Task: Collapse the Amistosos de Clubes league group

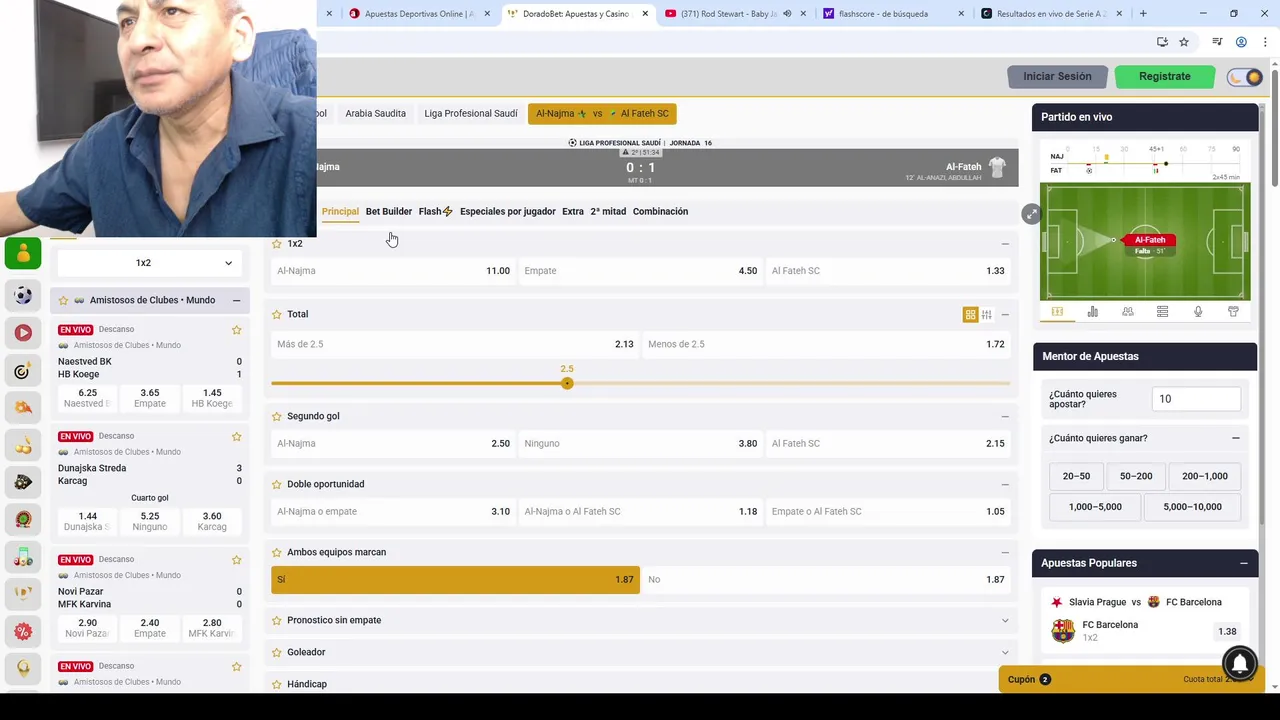Action: [x=237, y=300]
